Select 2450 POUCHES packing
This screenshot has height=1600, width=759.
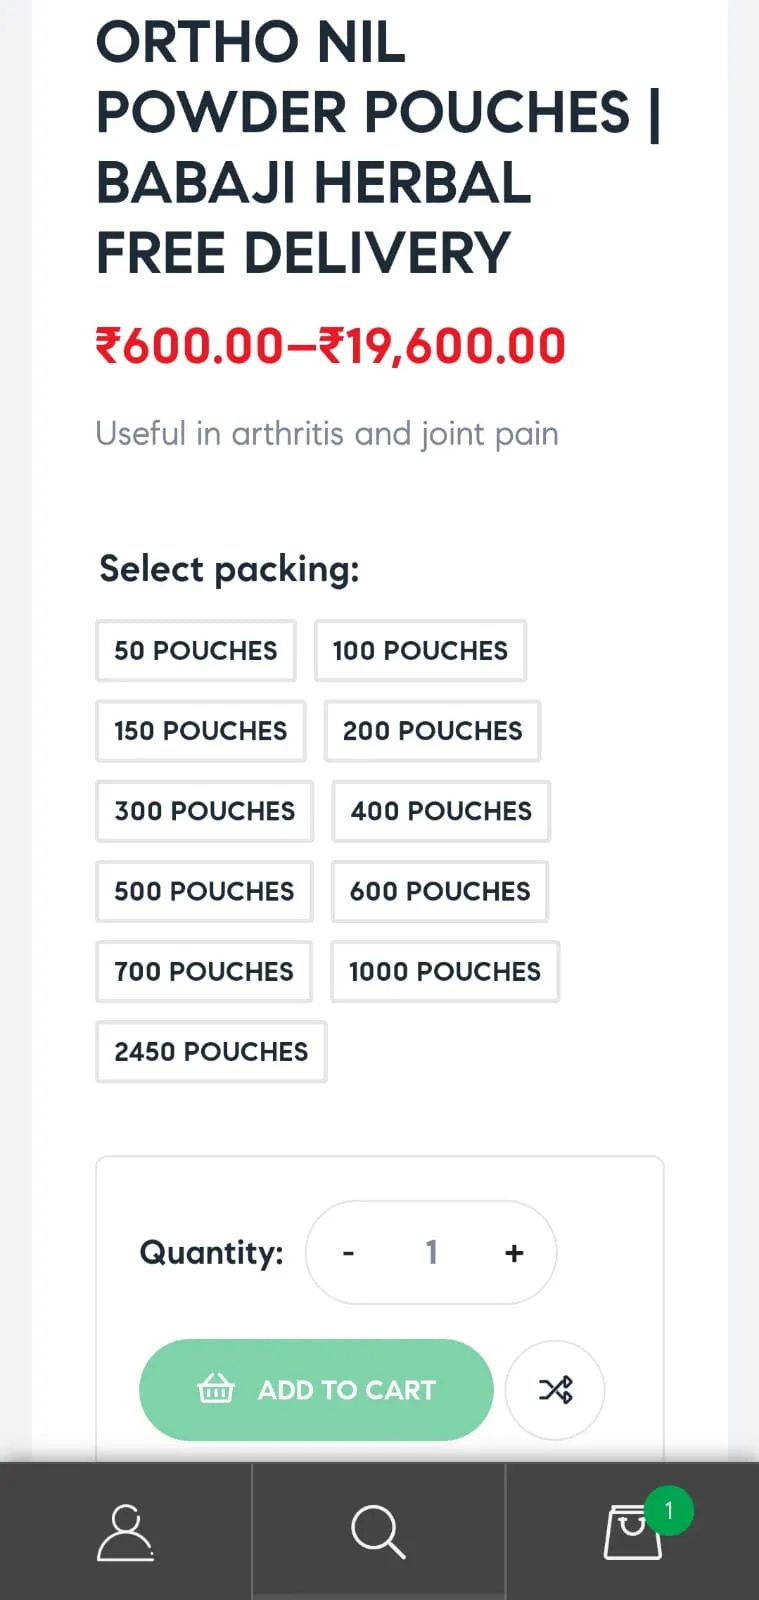(211, 1051)
